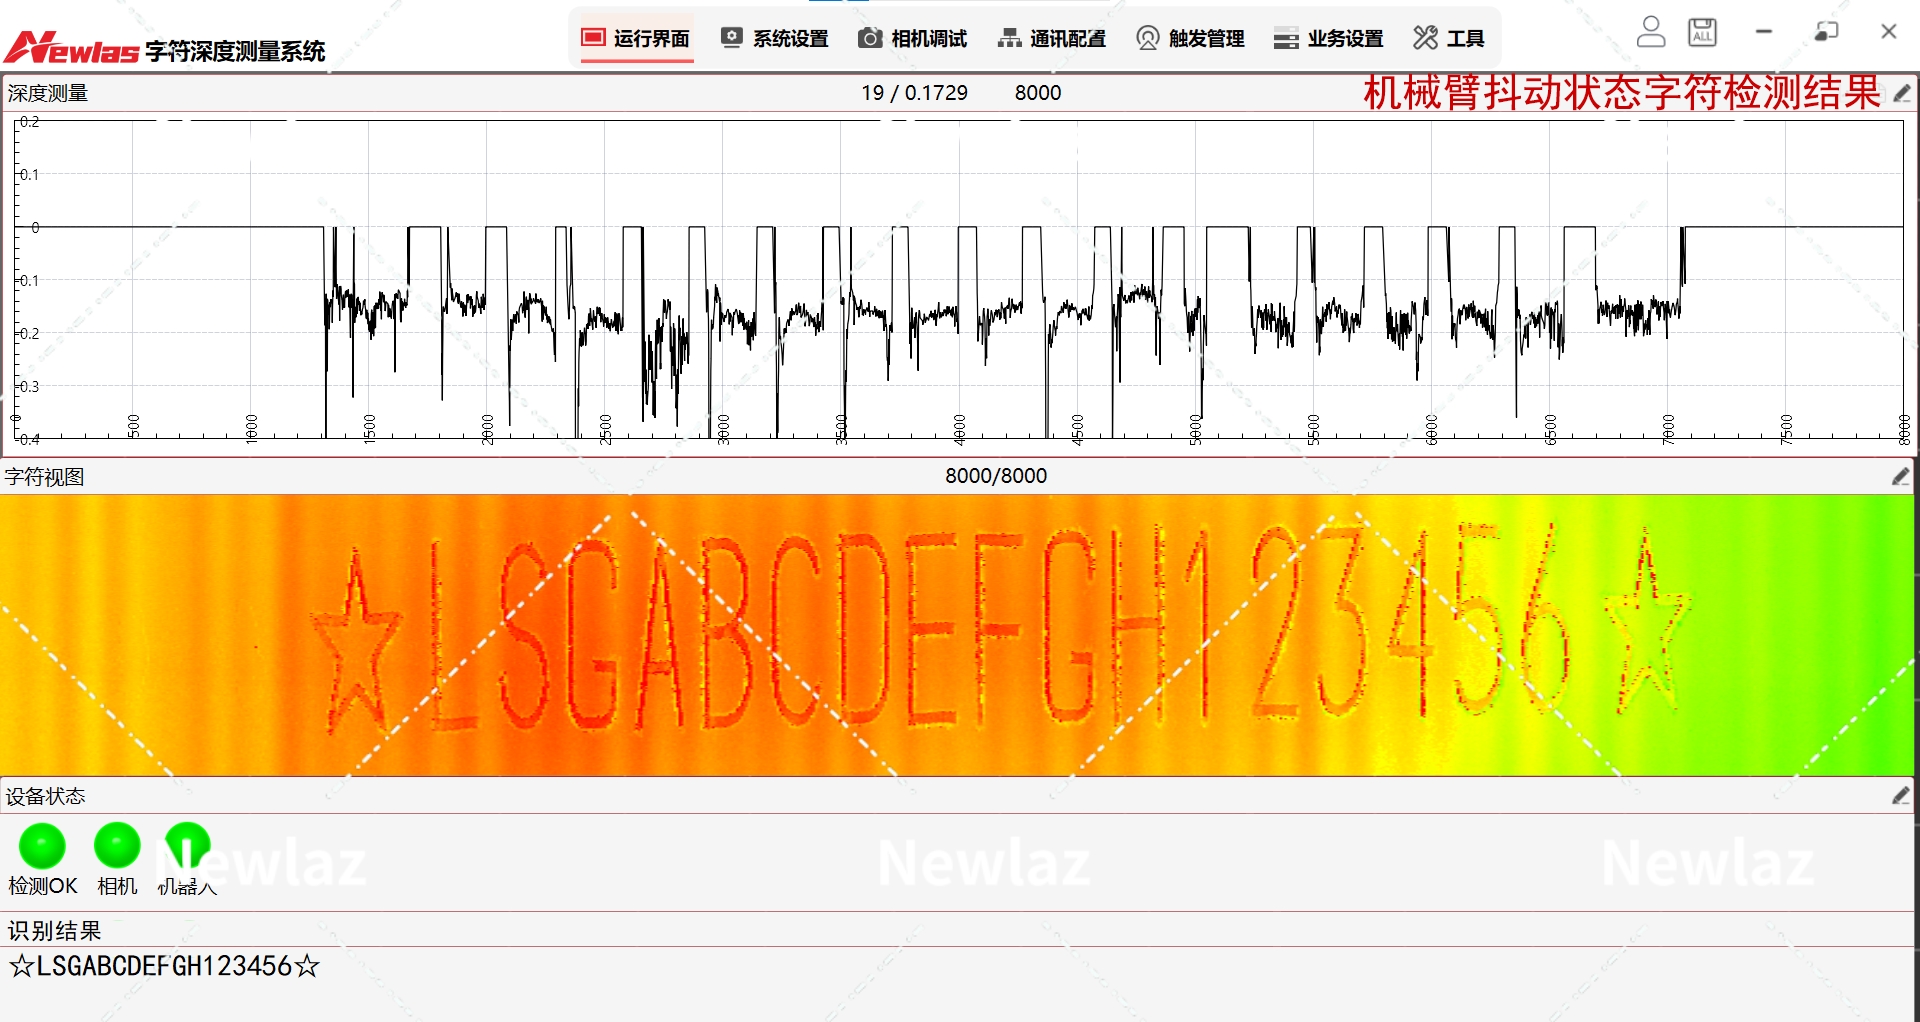Screen dimensions: 1920x1022
Task: Open the 触发管理 trigger management tab
Action: click(x=1190, y=39)
